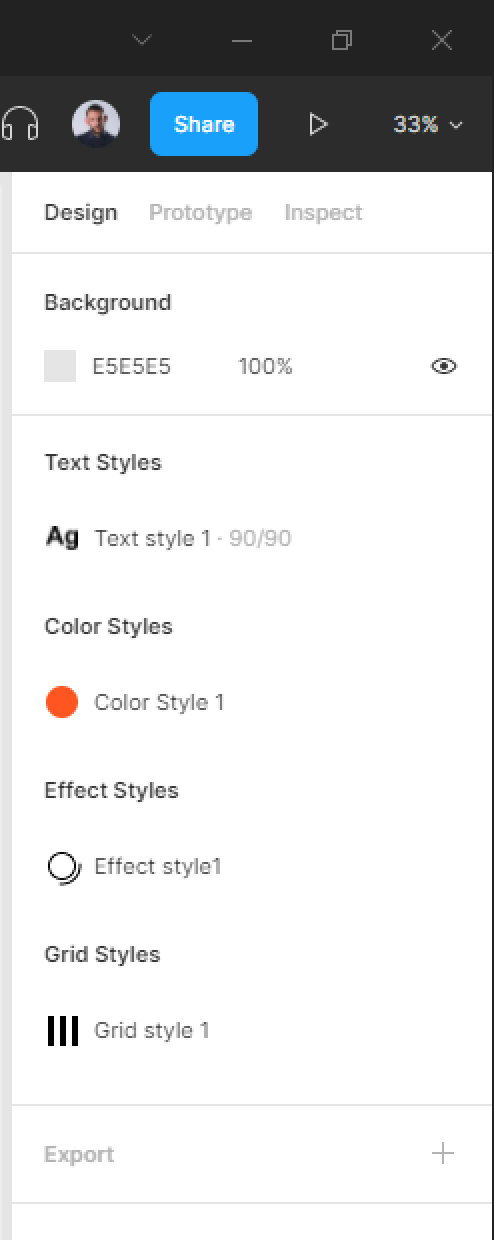Edit the E5E5E5 hex value field

(132, 367)
